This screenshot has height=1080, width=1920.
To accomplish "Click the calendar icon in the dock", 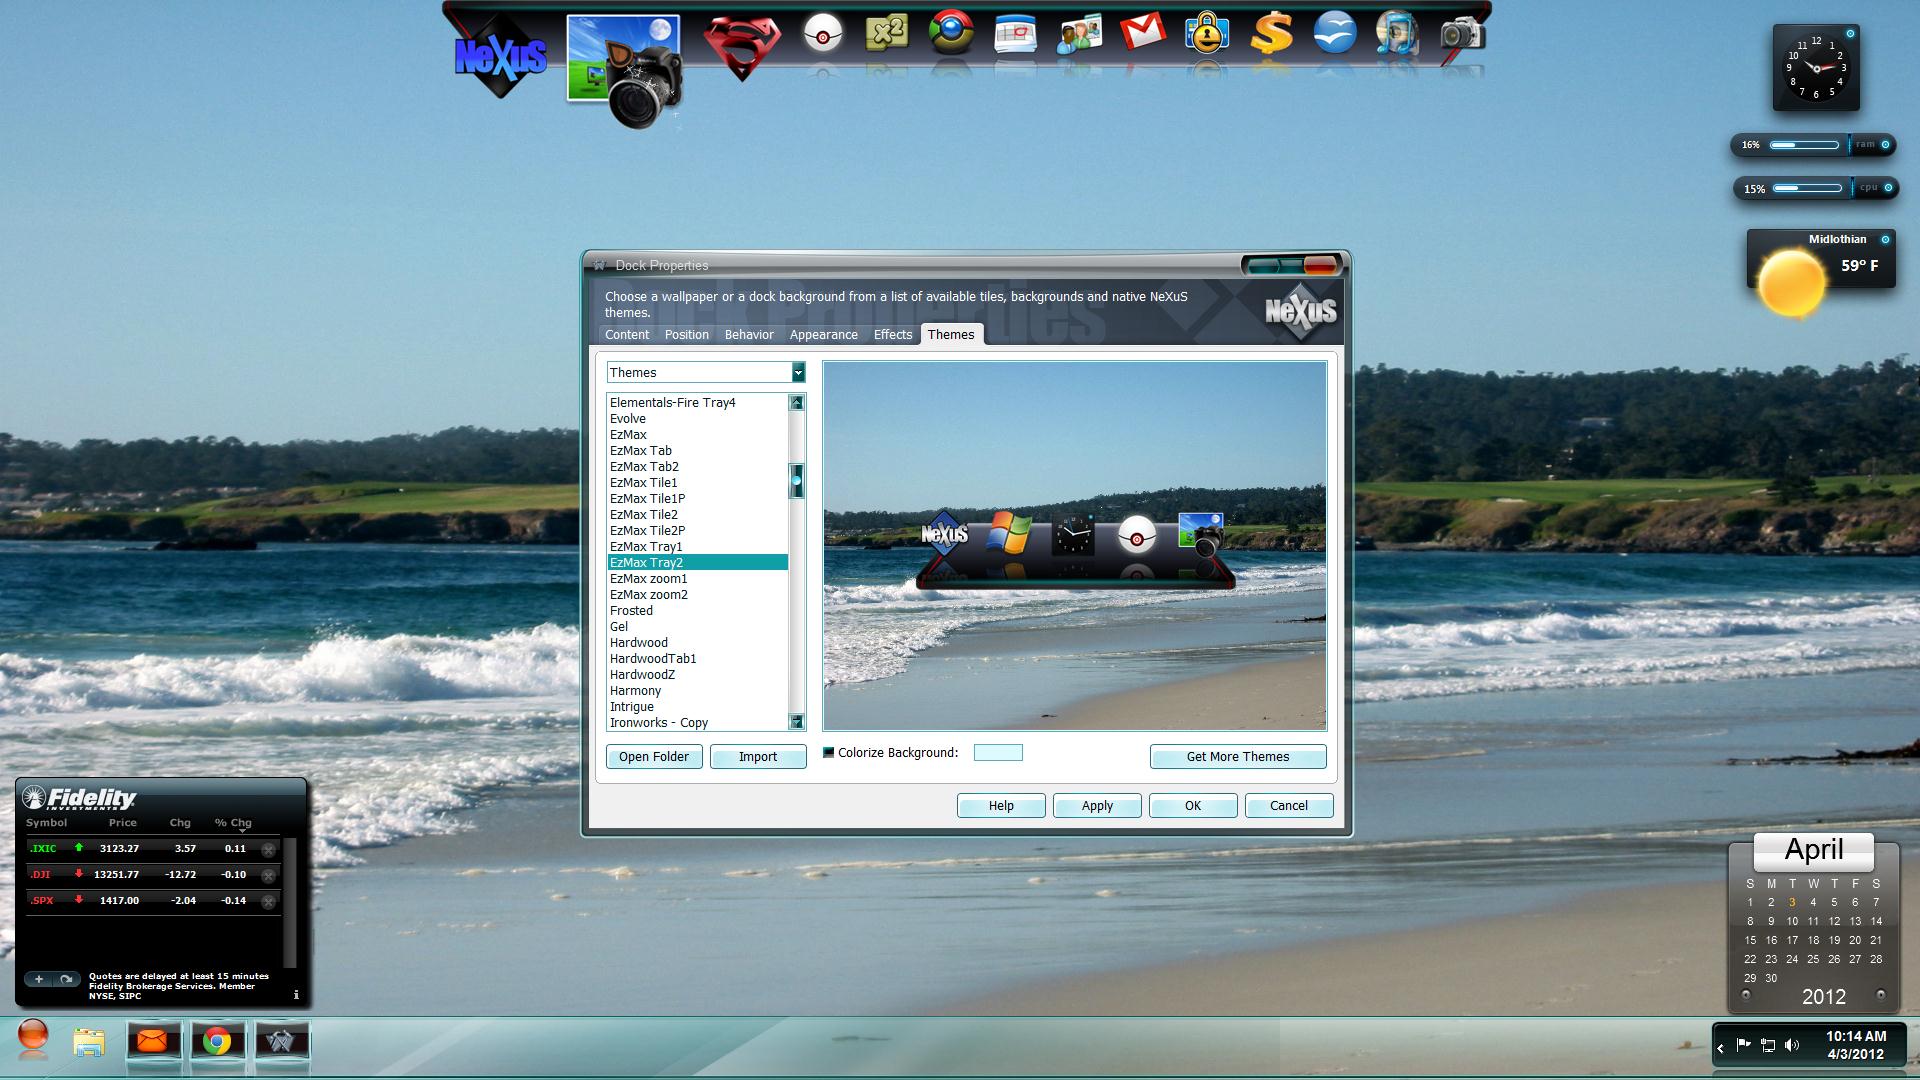I will pyautogui.click(x=1015, y=33).
